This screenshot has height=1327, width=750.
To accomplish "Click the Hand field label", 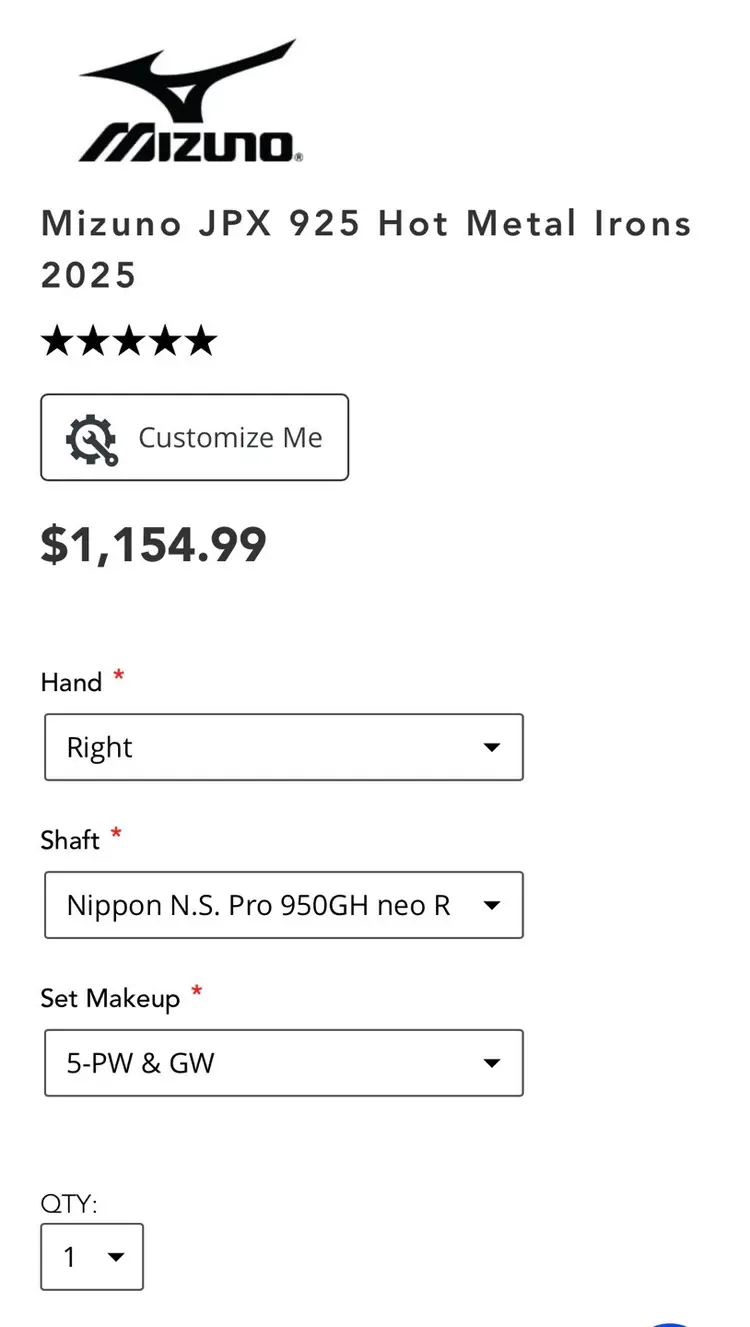I will 71,683.
